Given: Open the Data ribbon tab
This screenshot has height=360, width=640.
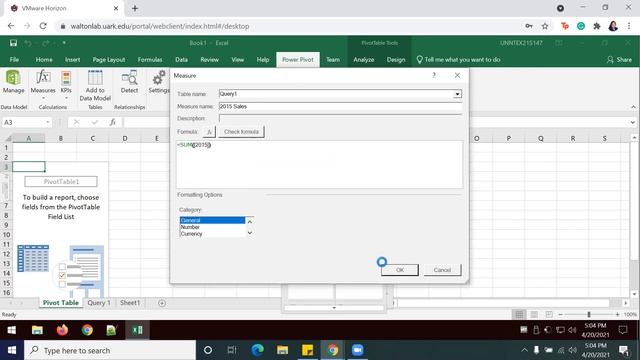Looking at the screenshot, I should coord(181,60).
